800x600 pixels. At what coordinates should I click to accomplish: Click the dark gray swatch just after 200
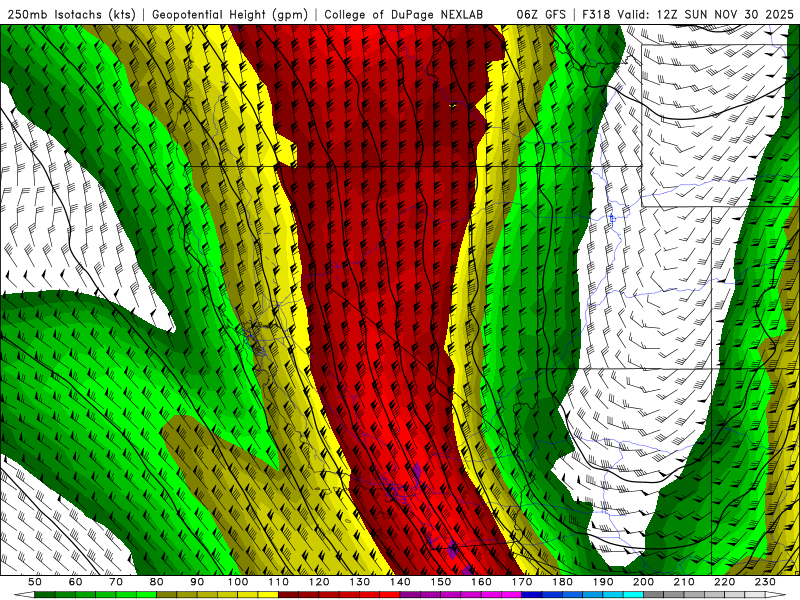coord(654,594)
